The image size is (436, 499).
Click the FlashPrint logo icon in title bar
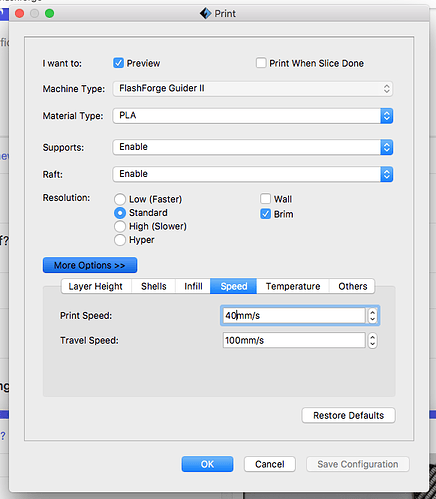[205, 14]
